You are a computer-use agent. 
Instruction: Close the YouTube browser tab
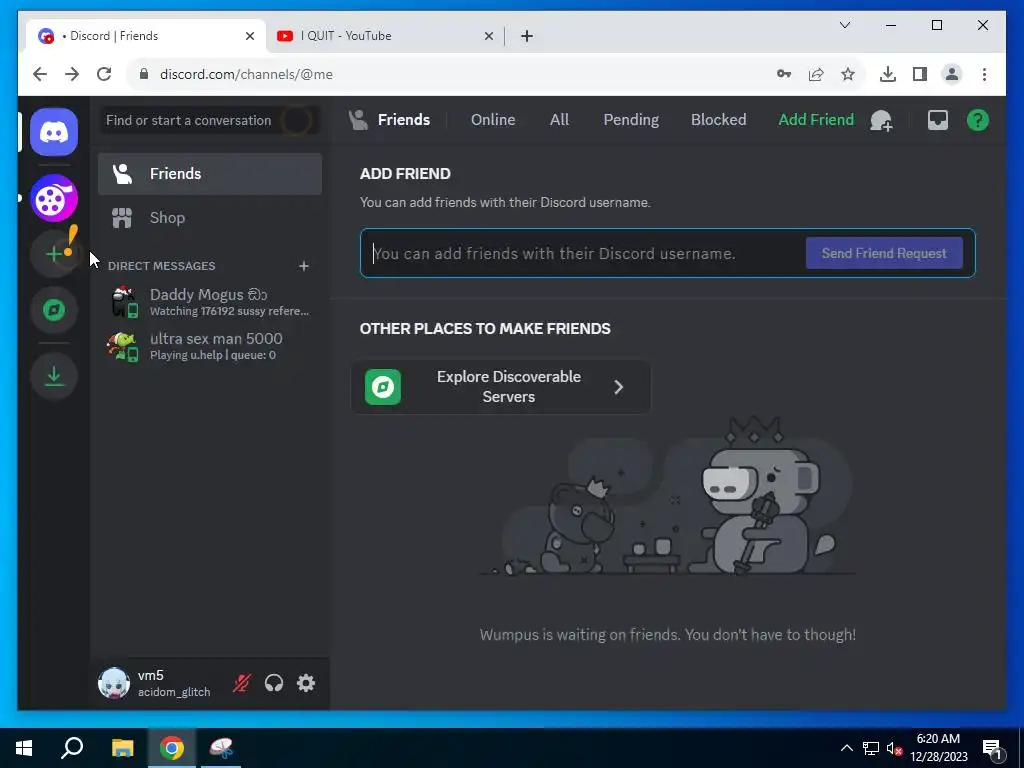488,37
